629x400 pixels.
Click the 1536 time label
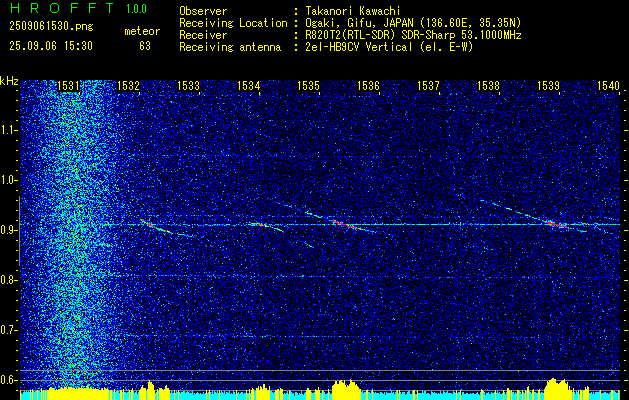[x=368, y=85]
